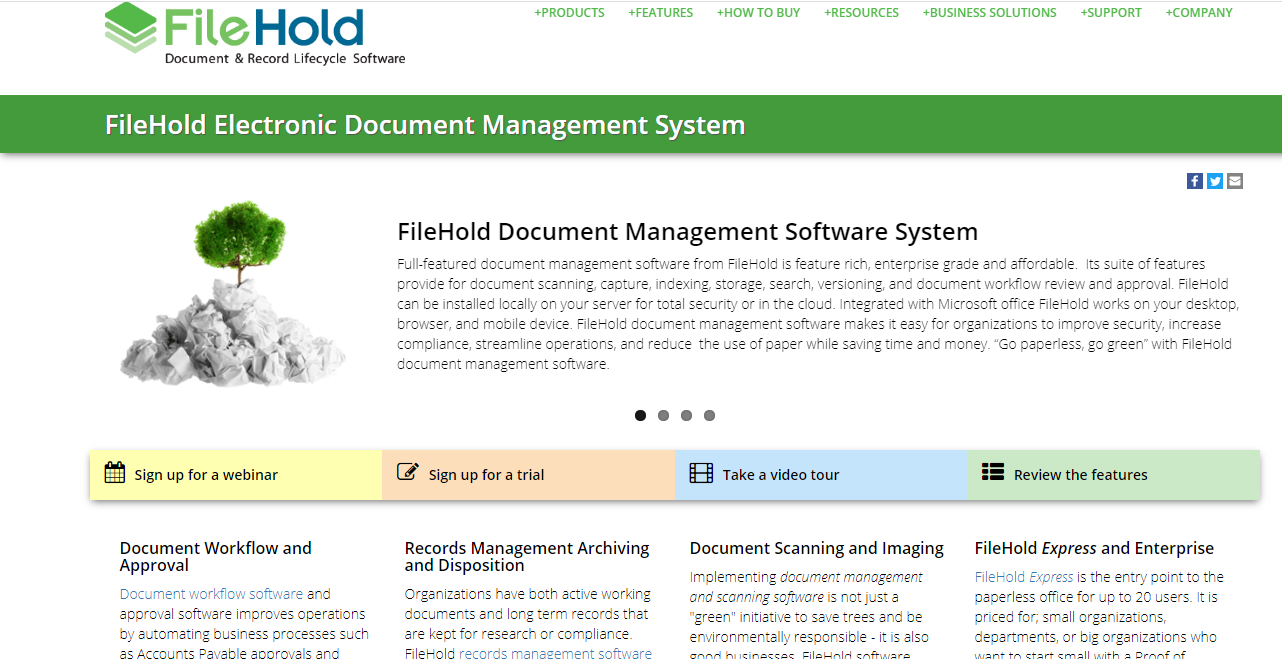Click the Document Workflow and Approval heading
Screen dimensions: 1282x659
click(216, 556)
